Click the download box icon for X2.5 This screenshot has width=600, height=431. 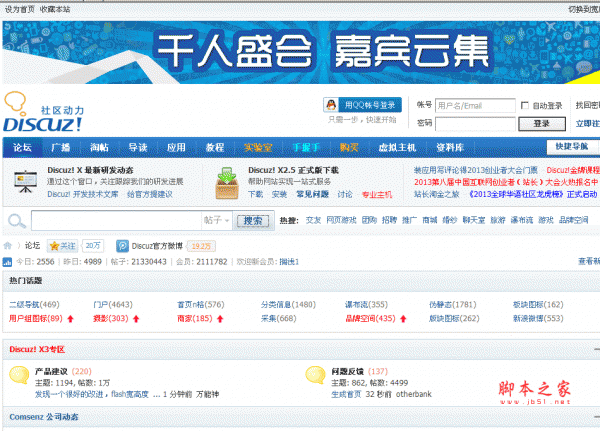coord(227,183)
